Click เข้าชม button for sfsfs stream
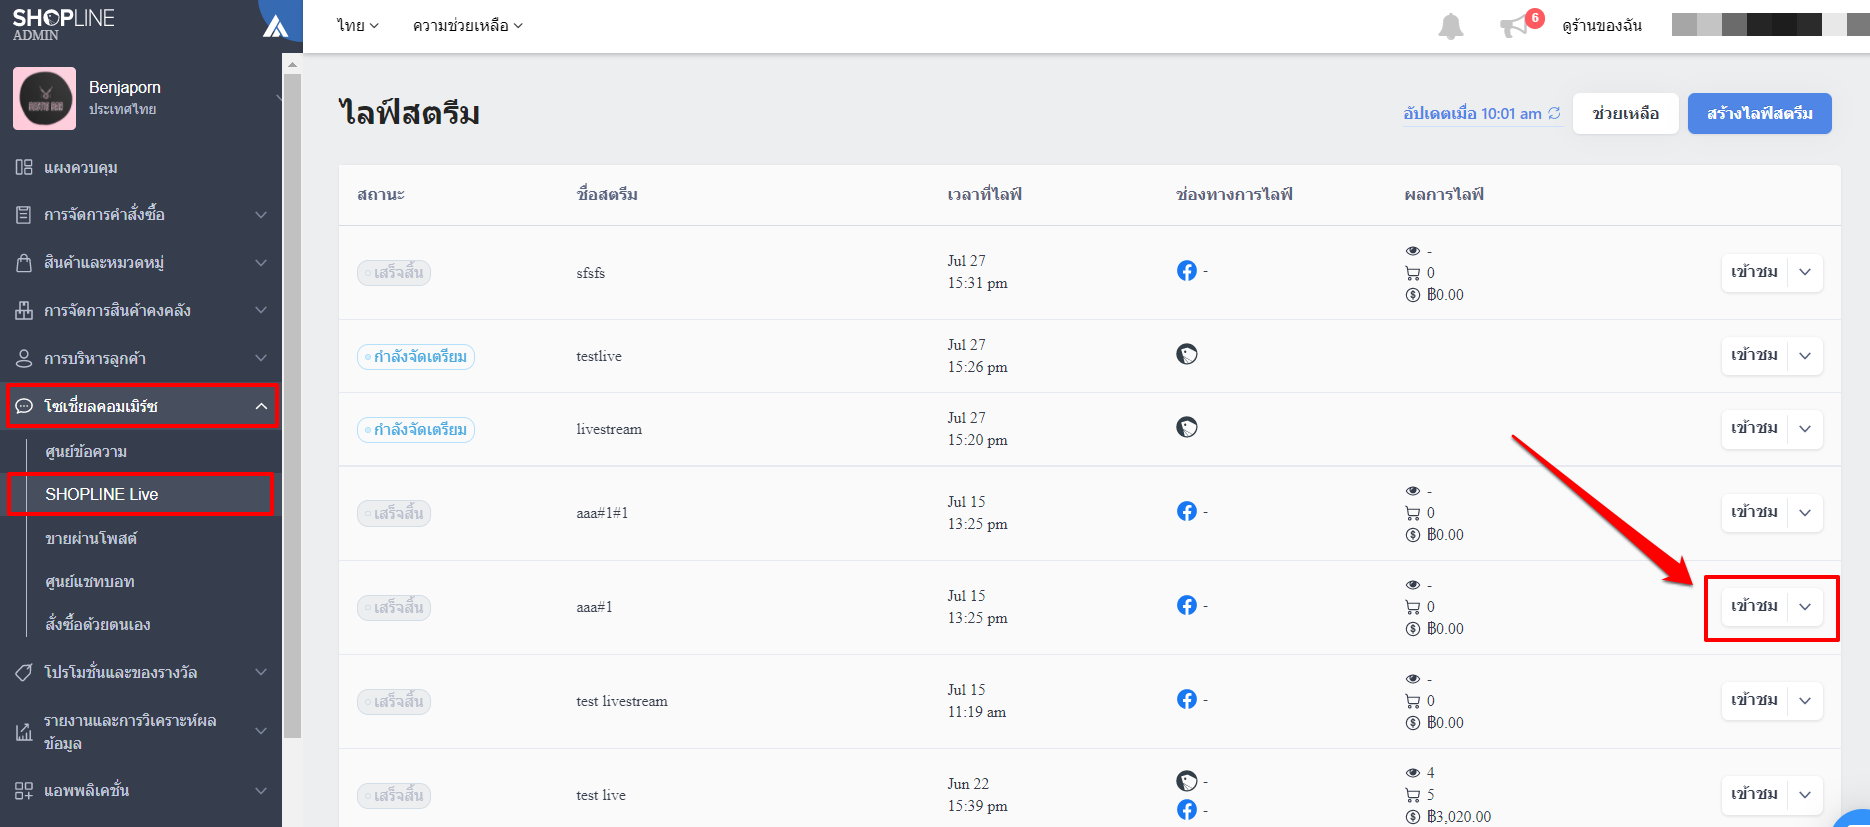Screen dimensions: 1870x827 point(1754,272)
